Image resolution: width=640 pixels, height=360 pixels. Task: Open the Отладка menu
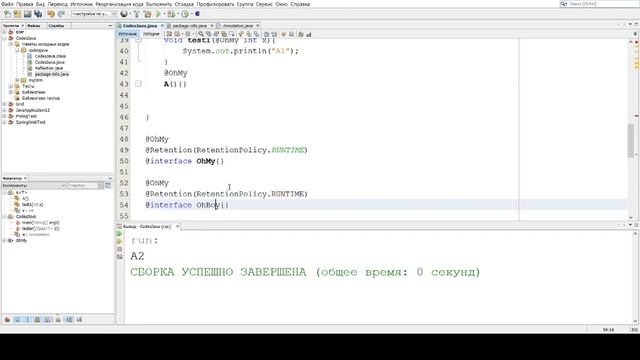[184, 4]
